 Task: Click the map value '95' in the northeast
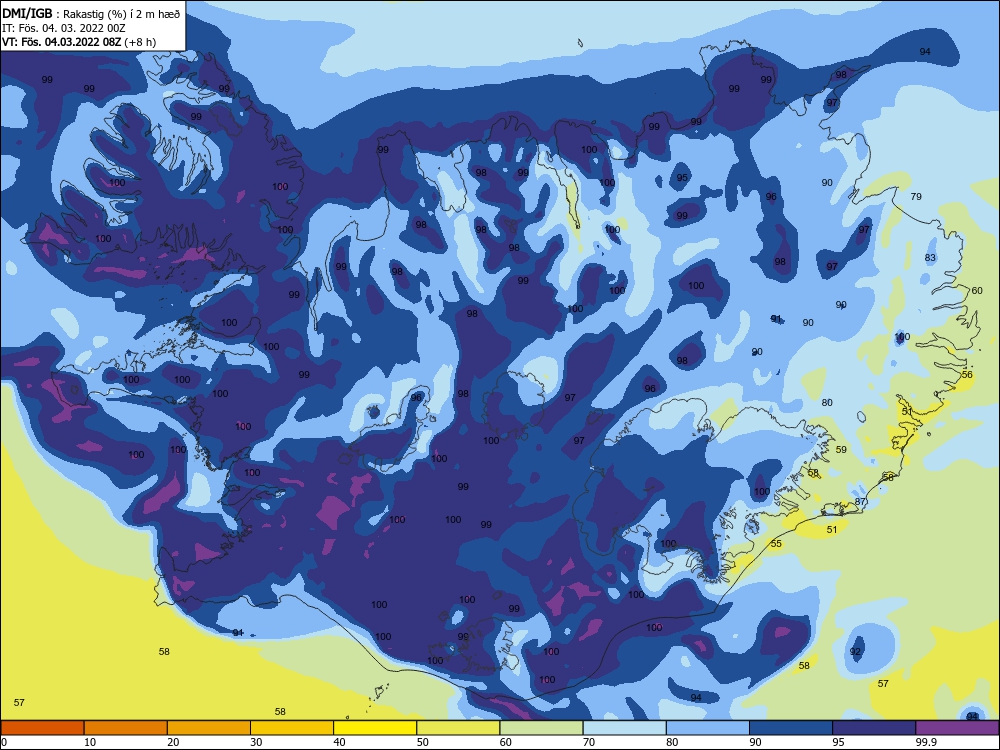point(682,177)
